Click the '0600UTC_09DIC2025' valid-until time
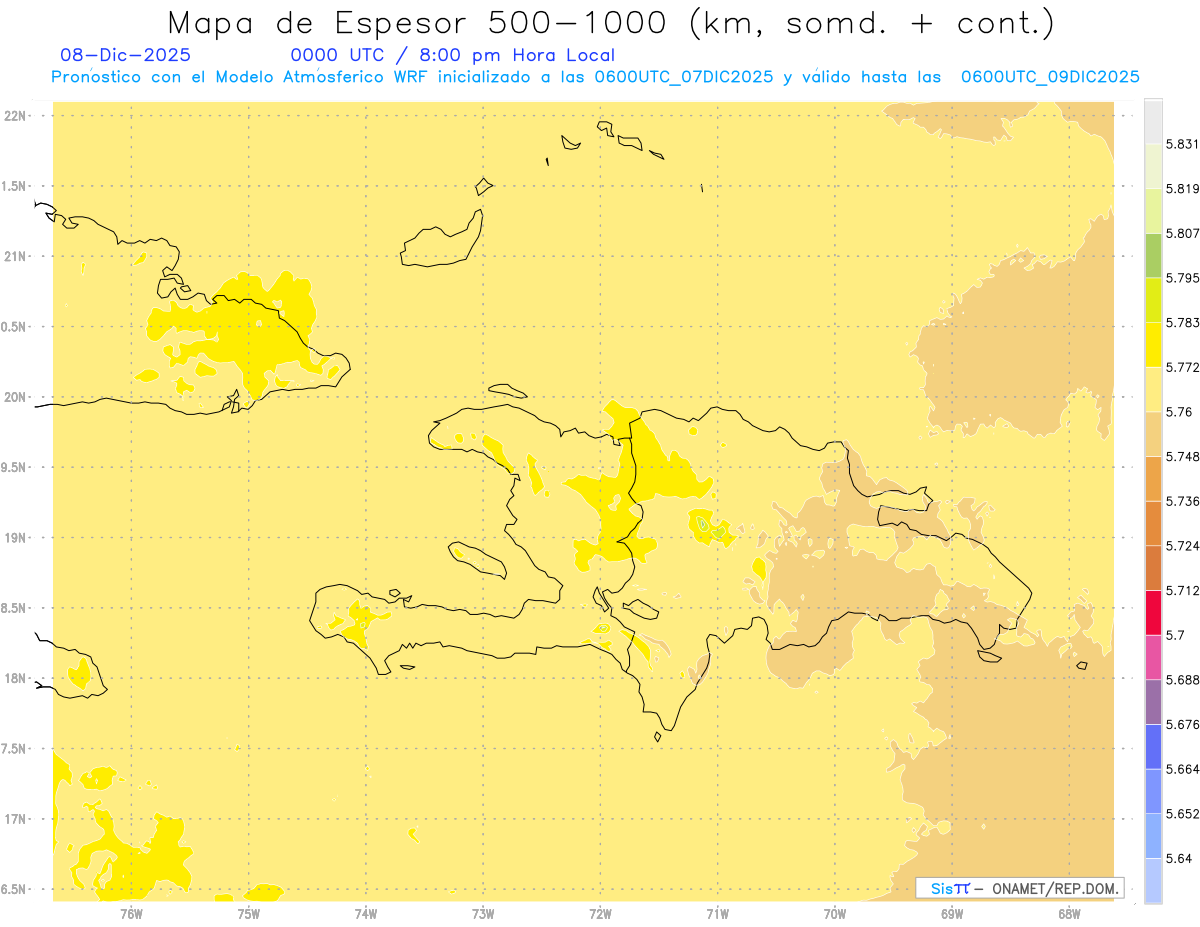 (x=1050, y=77)
